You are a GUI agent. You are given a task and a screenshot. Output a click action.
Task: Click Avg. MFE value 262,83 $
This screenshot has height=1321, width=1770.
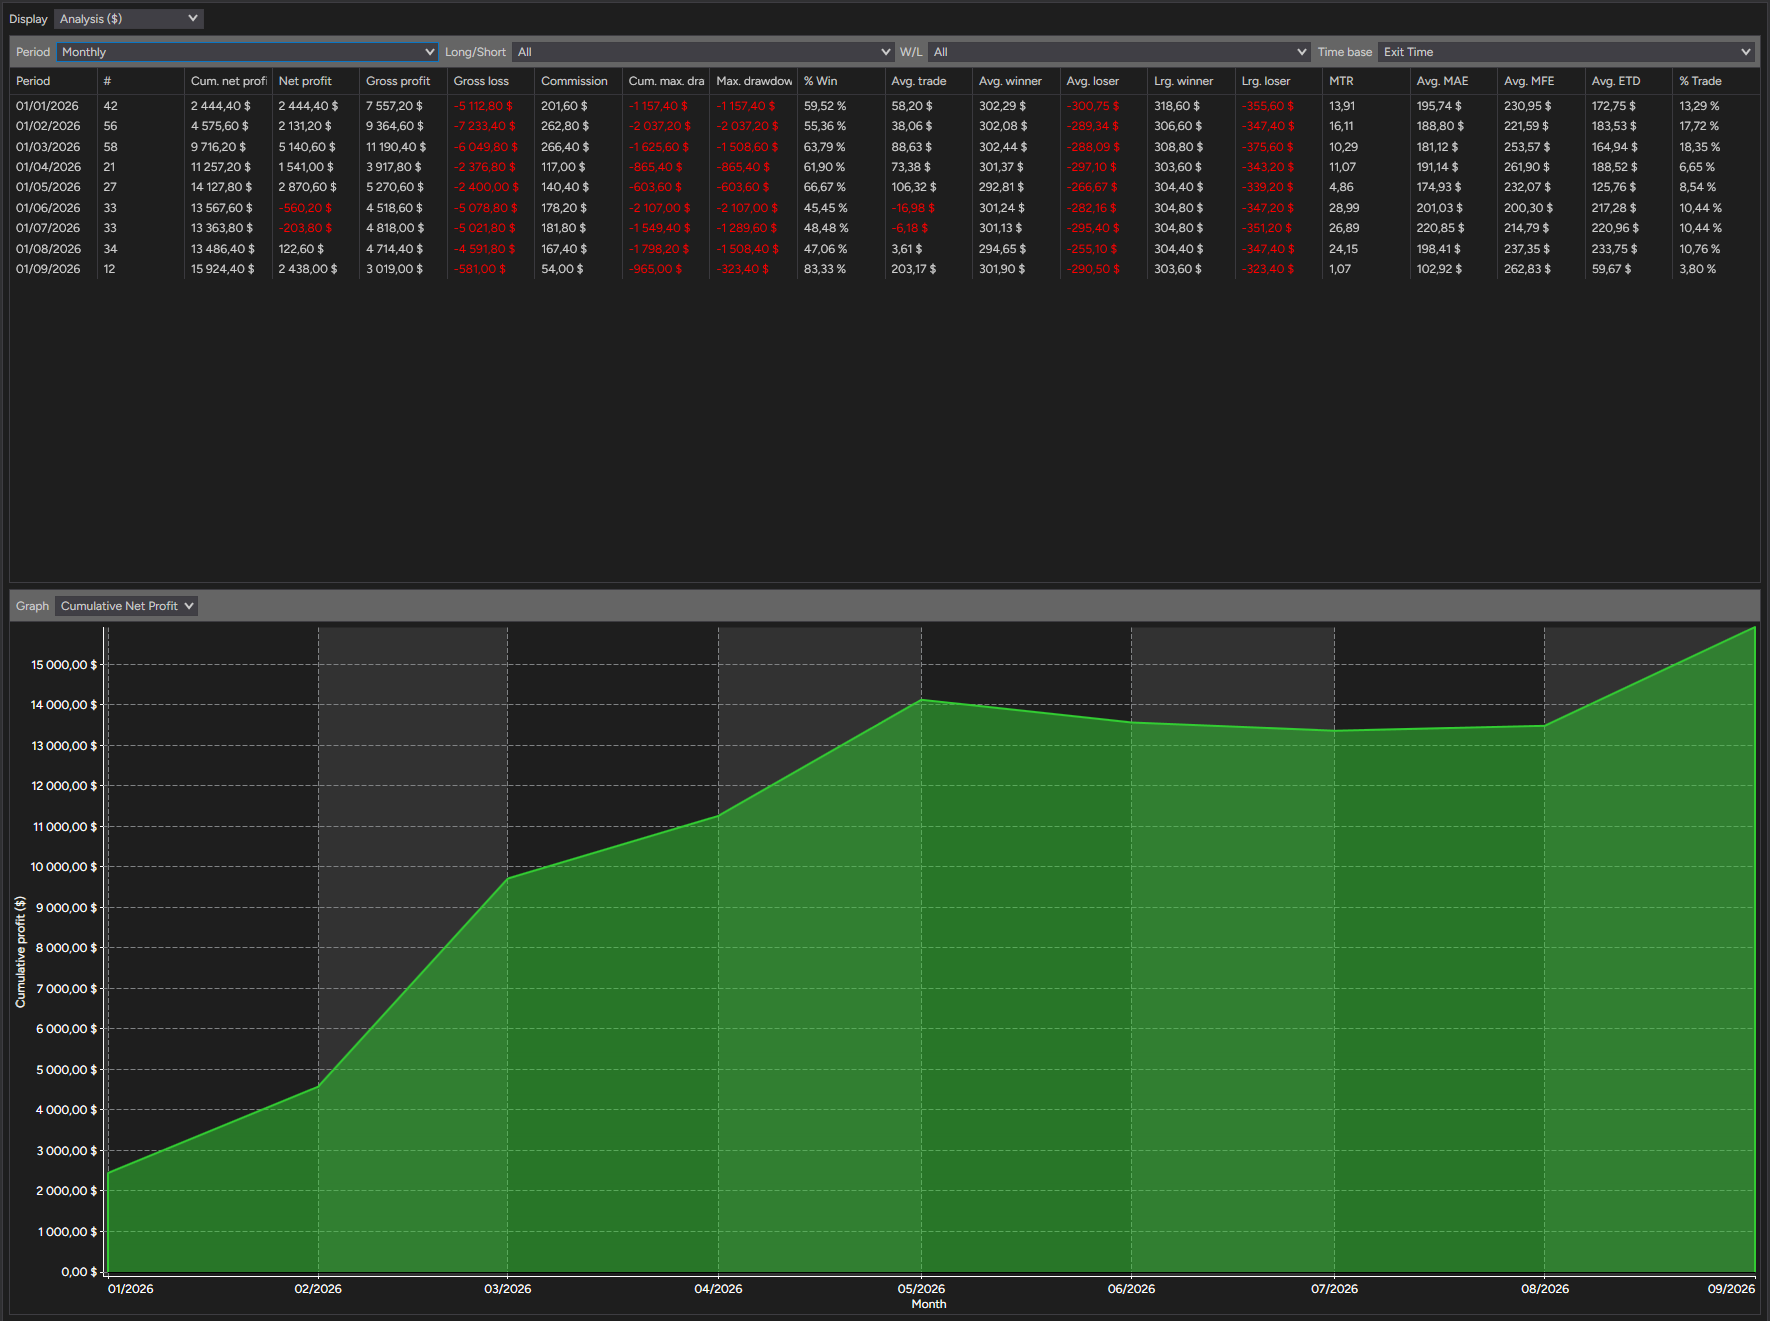click(x=1528, y=269)
